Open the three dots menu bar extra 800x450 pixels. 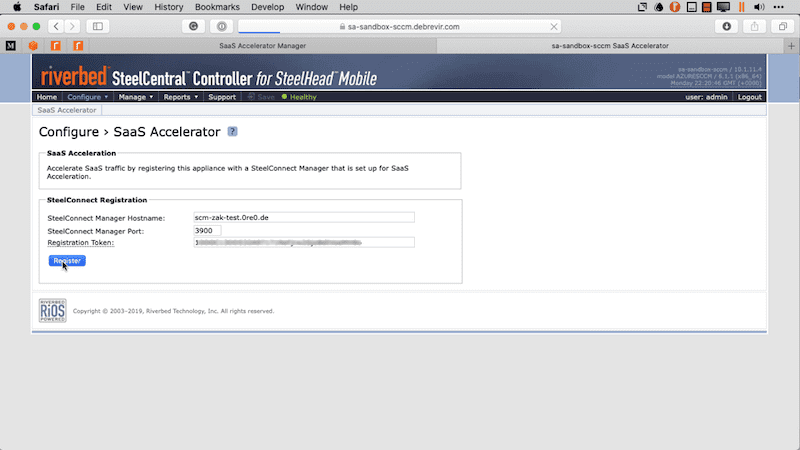tap(779, 7)
